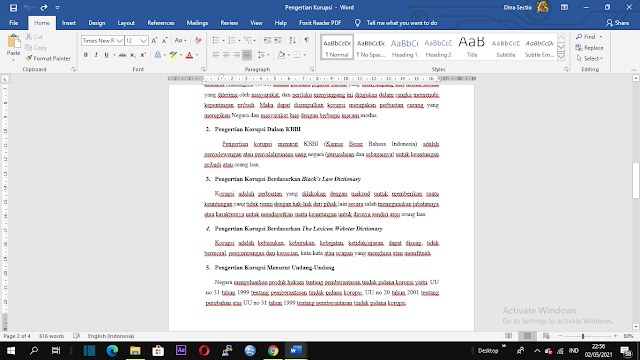Toggle Show/Hide paragraph marks
Image resolution: width=640 pixels, height=360 pixels.
(307, 40)
